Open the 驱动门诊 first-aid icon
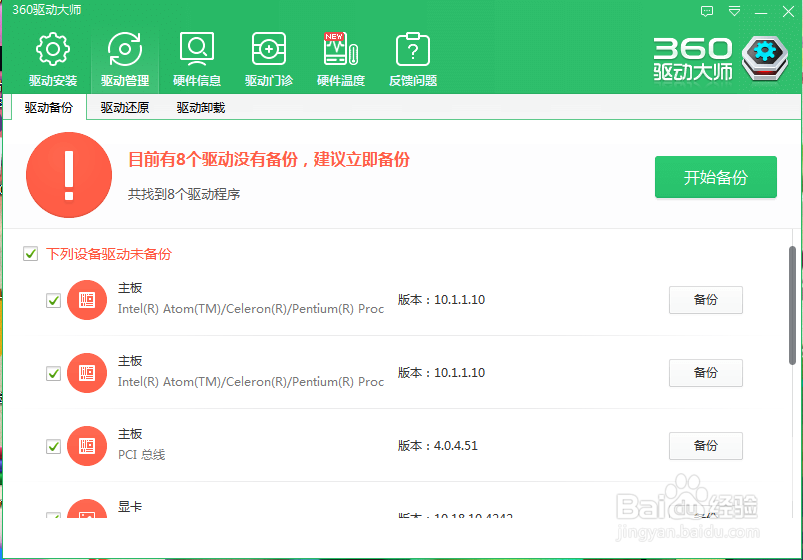The height and width of the screenshot is (560, 803). tap(269, 49)
